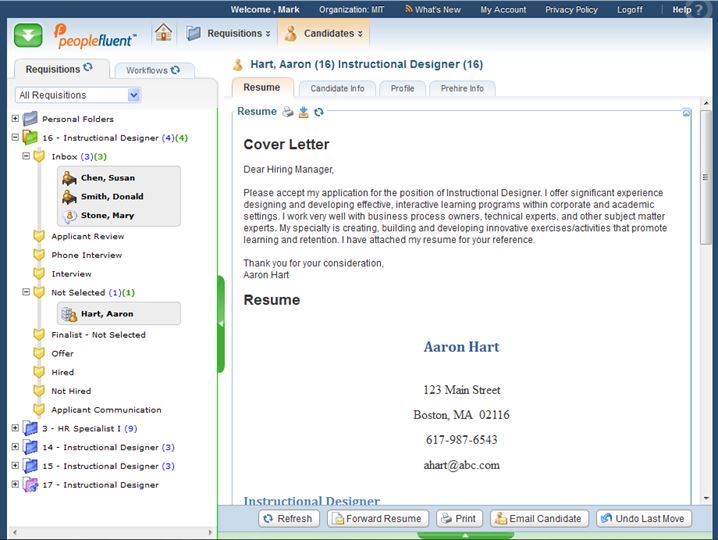Click the Email Candidate button
The width and height of the screenshot is (718, 540).
click(538, 519)
